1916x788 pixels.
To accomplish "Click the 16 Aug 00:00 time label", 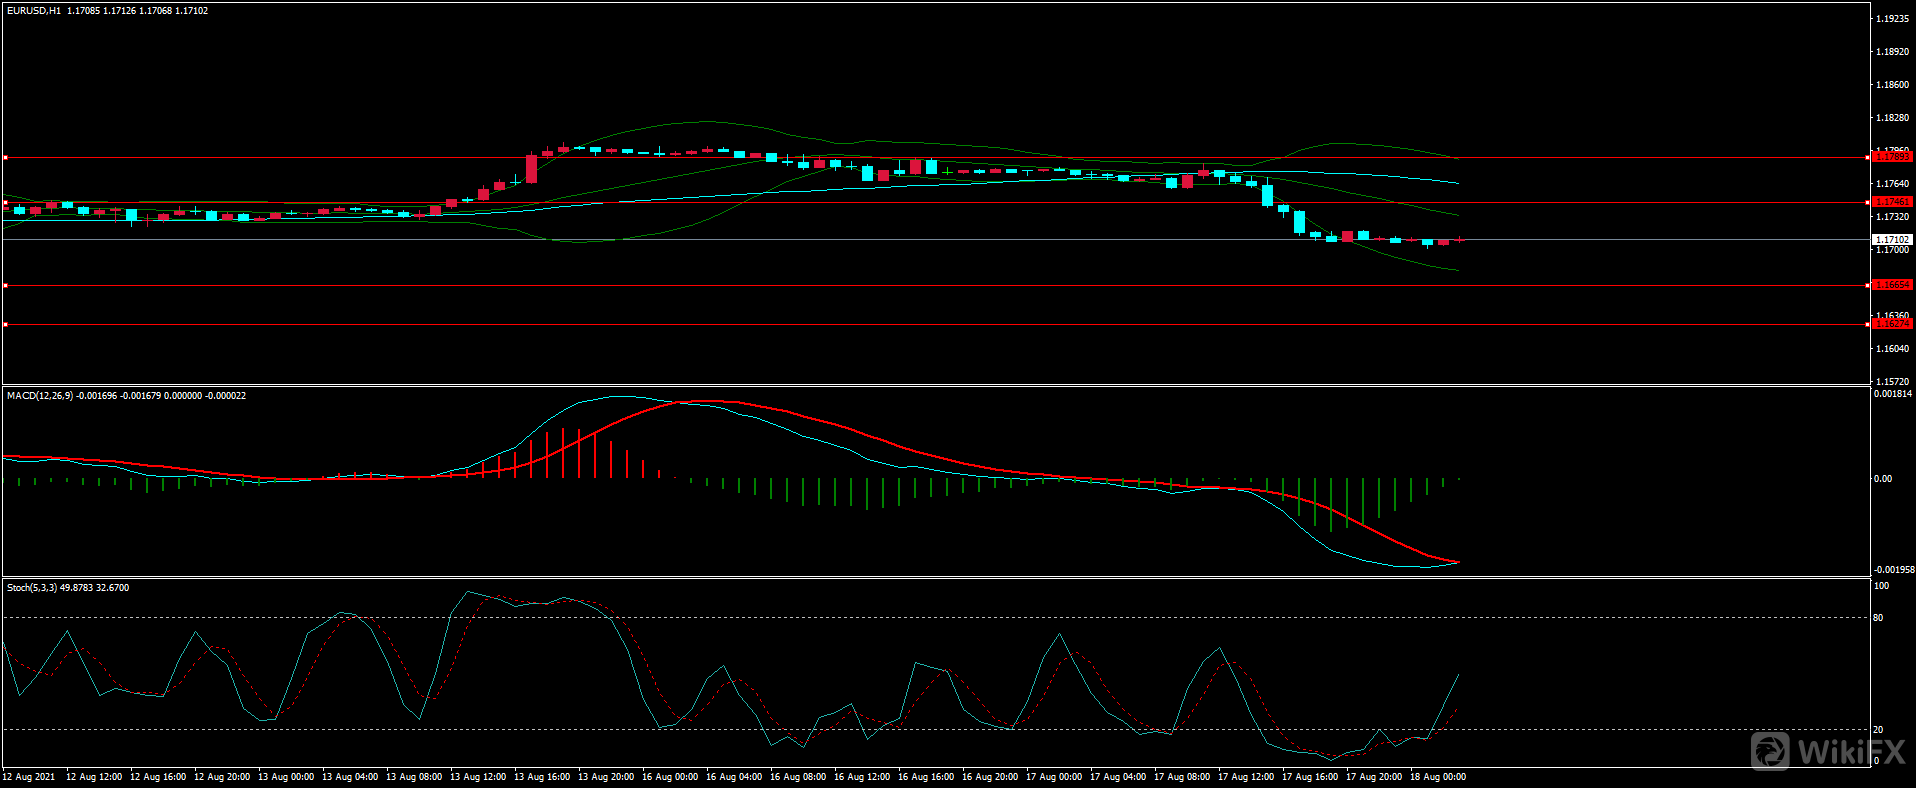I will coord(670,777).
